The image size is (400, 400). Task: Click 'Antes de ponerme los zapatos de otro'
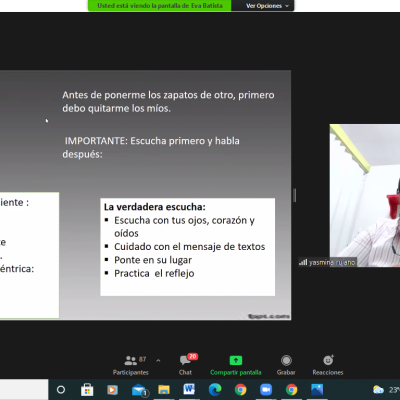[149, 95]
